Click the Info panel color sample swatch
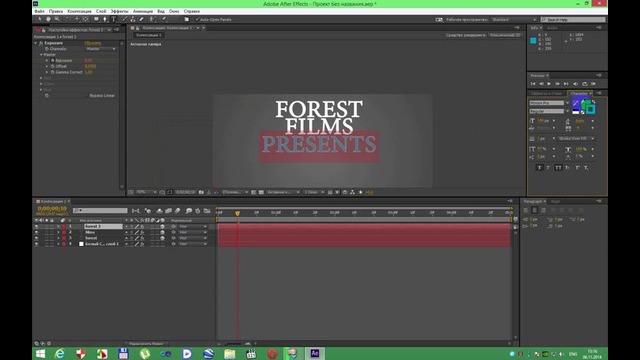 pyautogui.click(x=533, y=41)
